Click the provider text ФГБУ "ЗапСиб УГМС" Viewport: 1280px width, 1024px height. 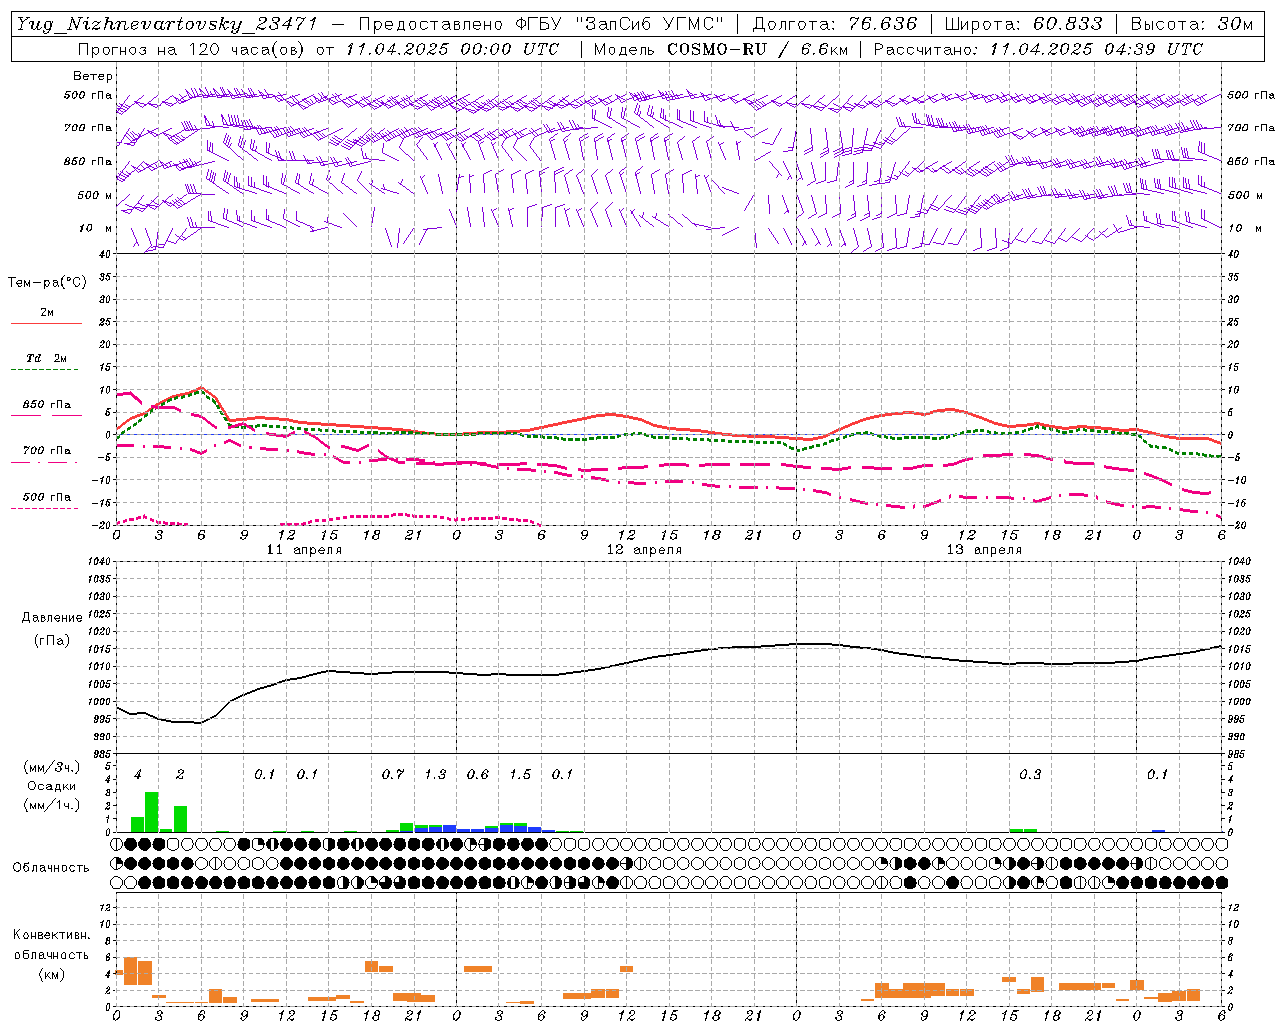pyautogui.click(x=620, y=24)
